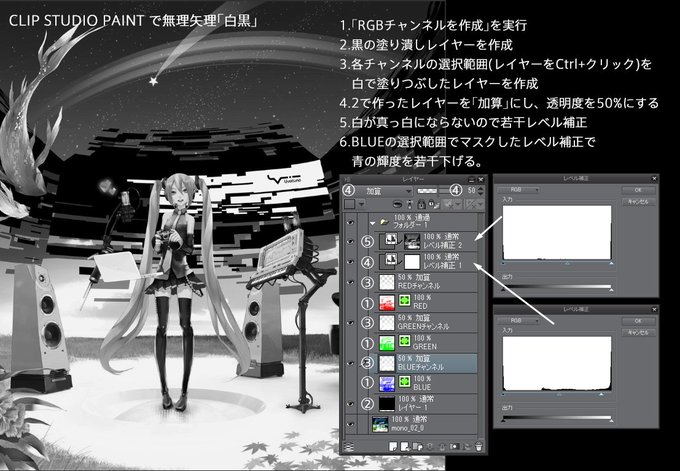Toggle visibility of GREENチャンネル layer
Screen dimensions: 680x471
click(350, 323)
